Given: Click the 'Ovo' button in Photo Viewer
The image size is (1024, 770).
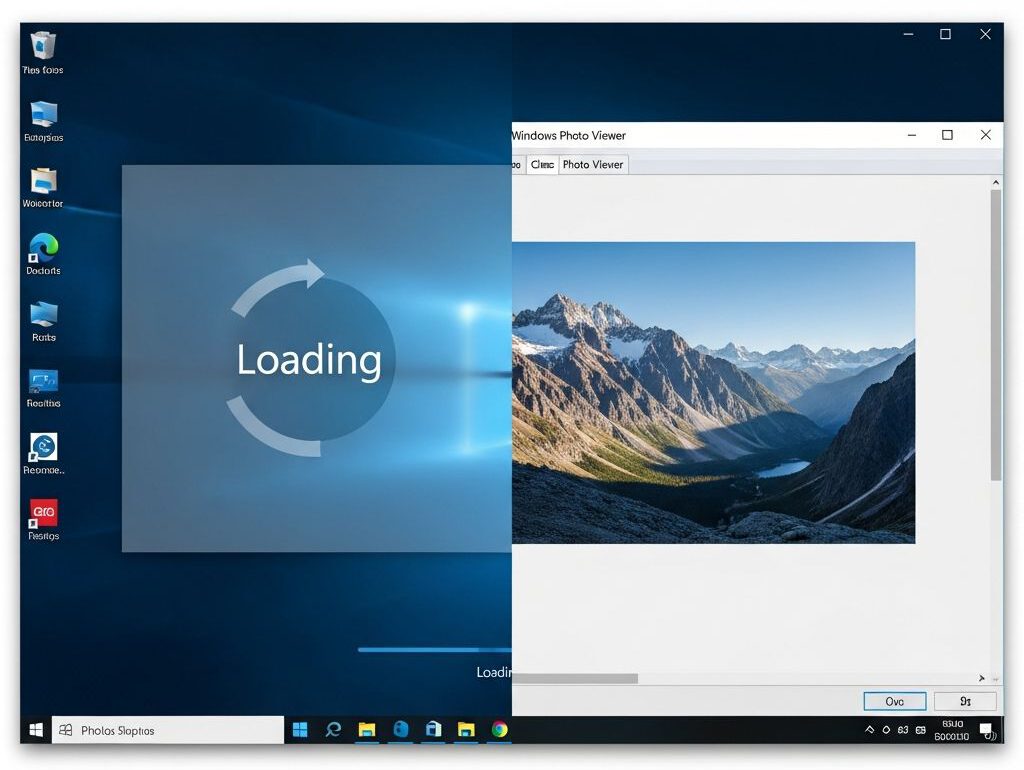Looking at the screenshot, I should (895, 701).
